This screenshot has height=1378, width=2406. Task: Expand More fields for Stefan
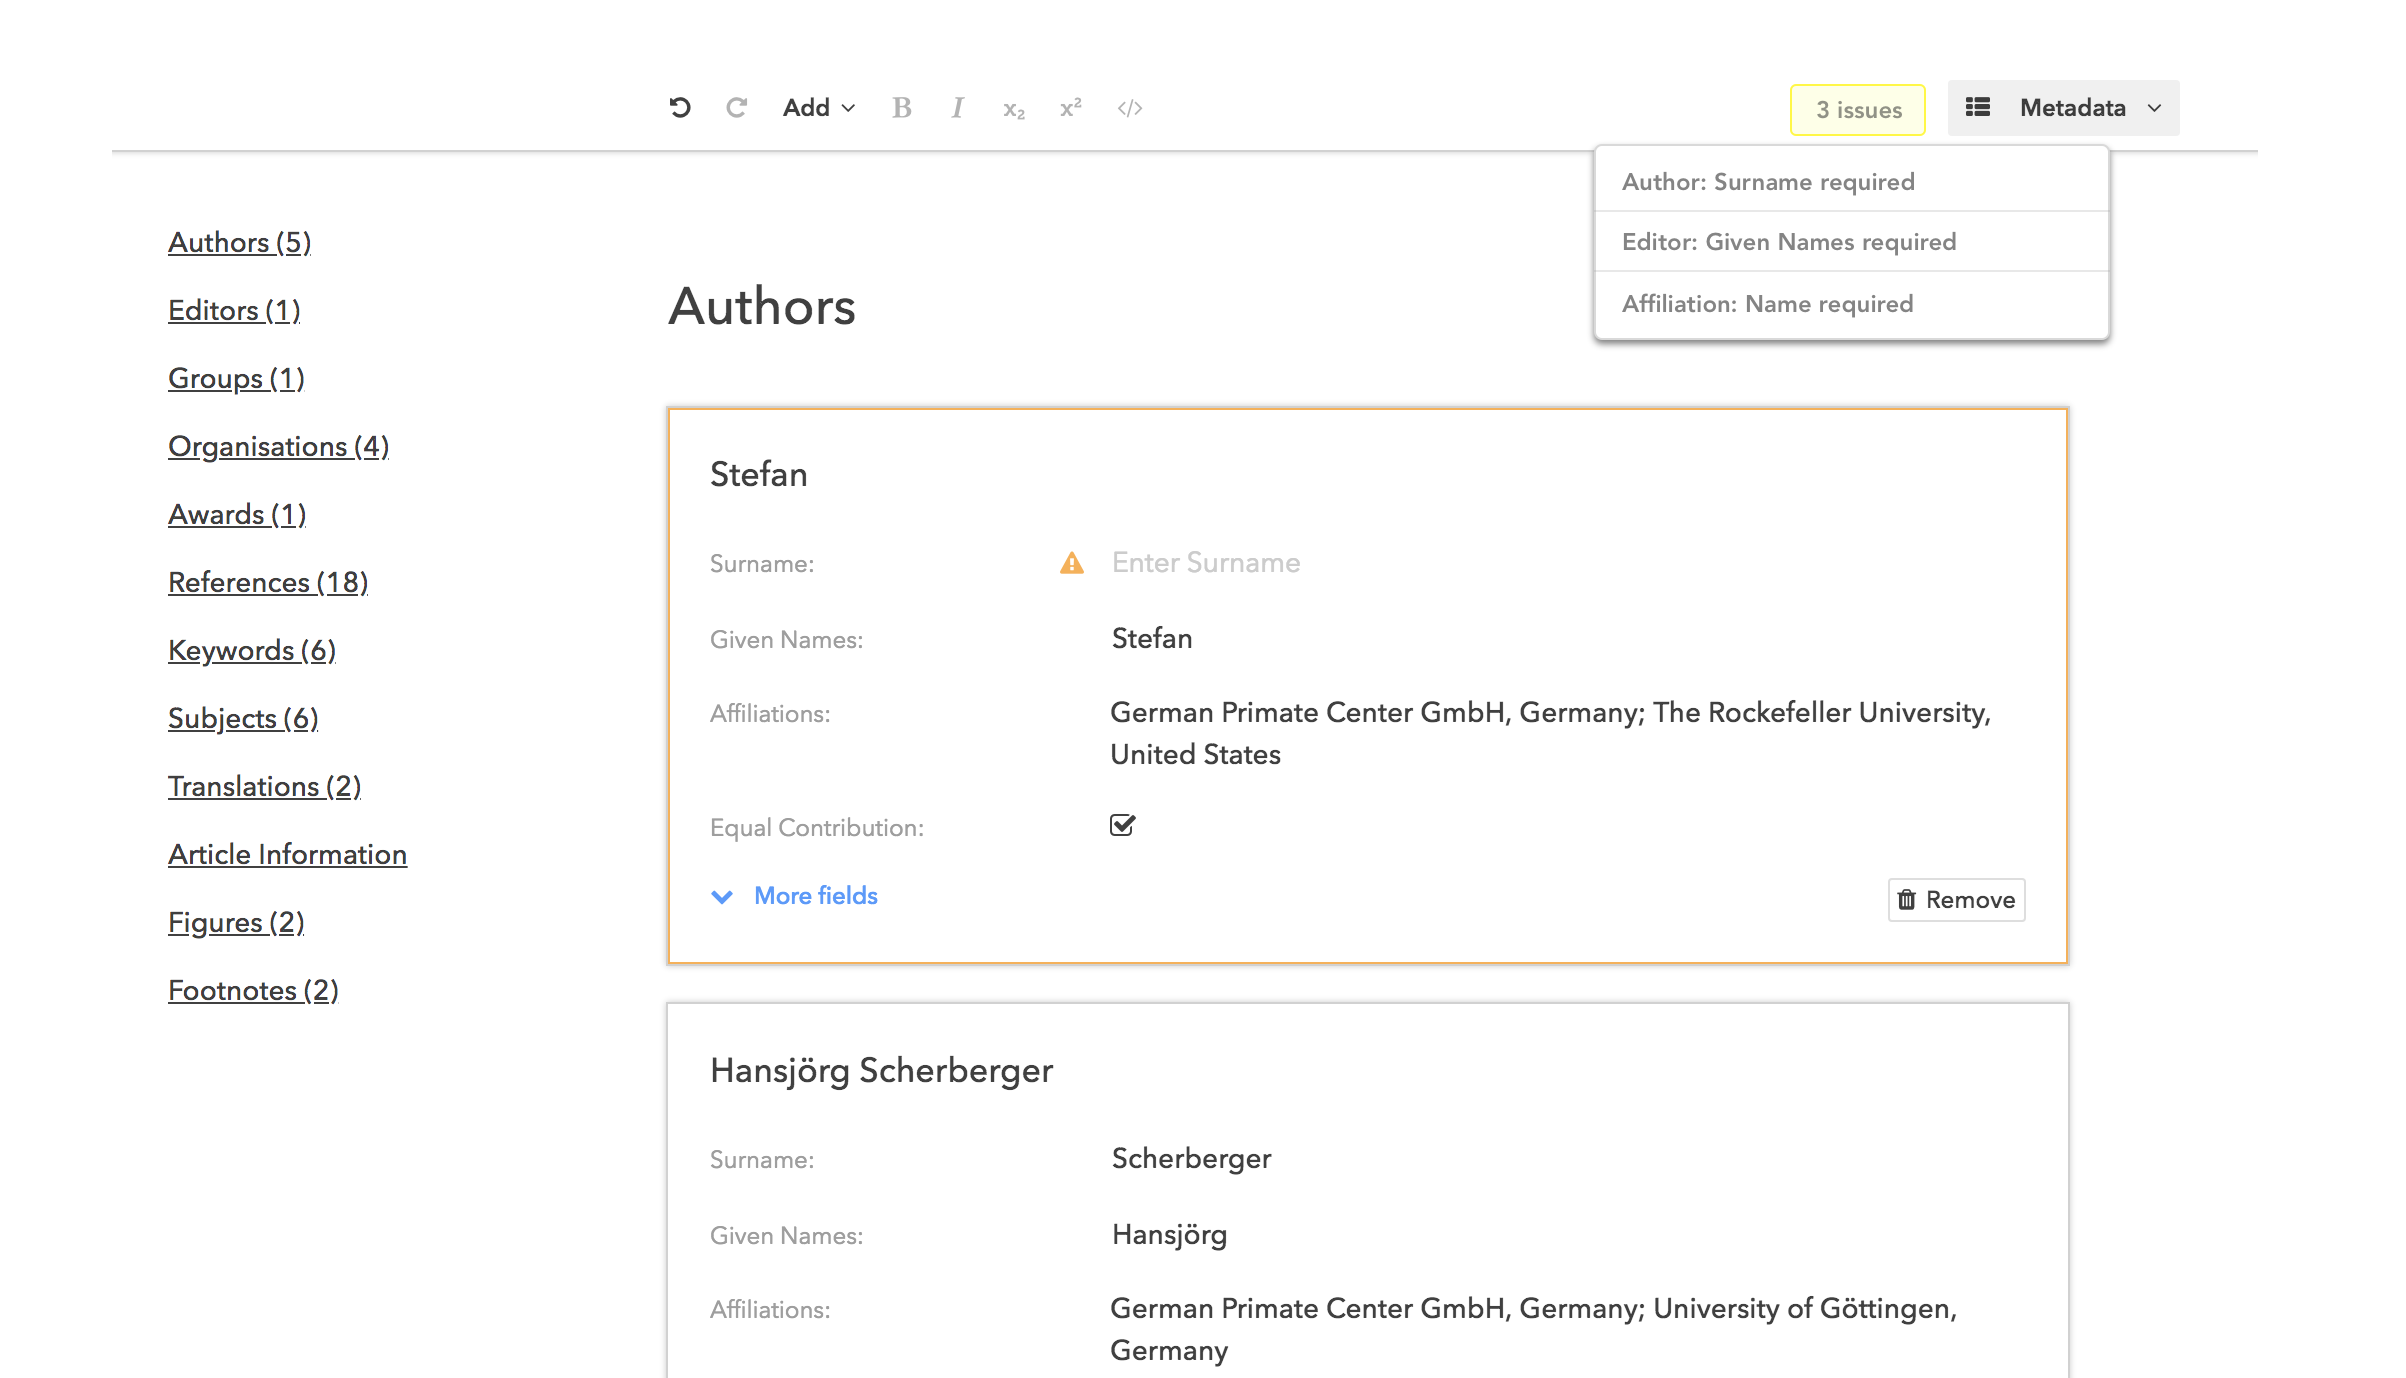click(x=794, y=896)
